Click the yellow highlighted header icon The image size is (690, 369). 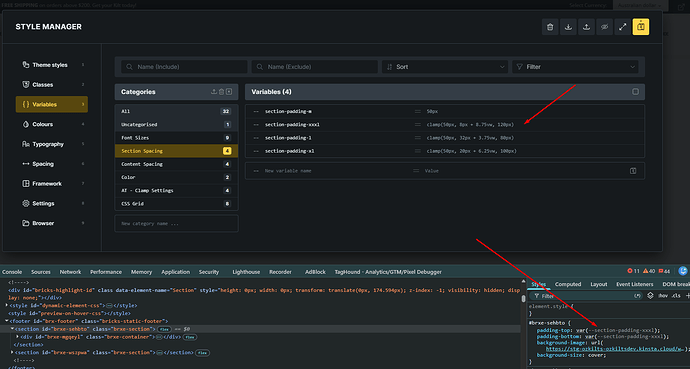coord(641,27)
